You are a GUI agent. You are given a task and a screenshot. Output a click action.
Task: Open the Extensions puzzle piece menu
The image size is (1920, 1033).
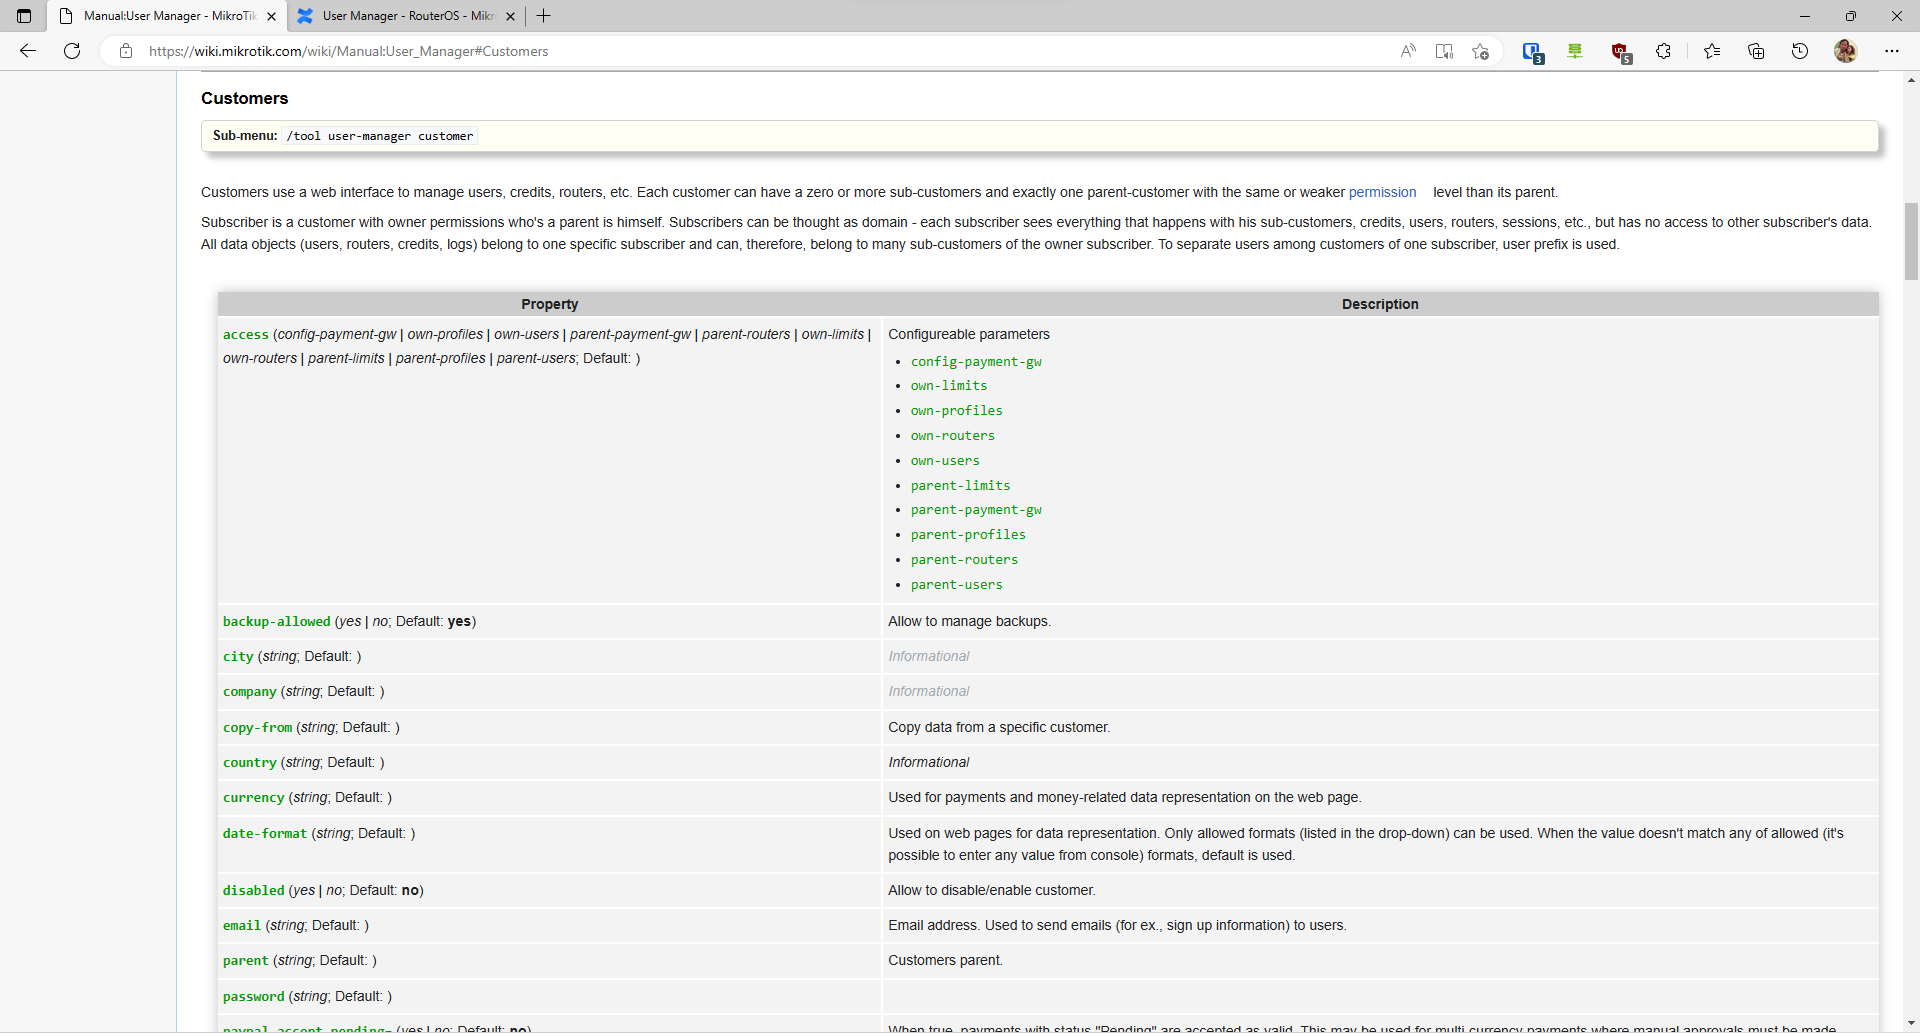point(1663,51)
